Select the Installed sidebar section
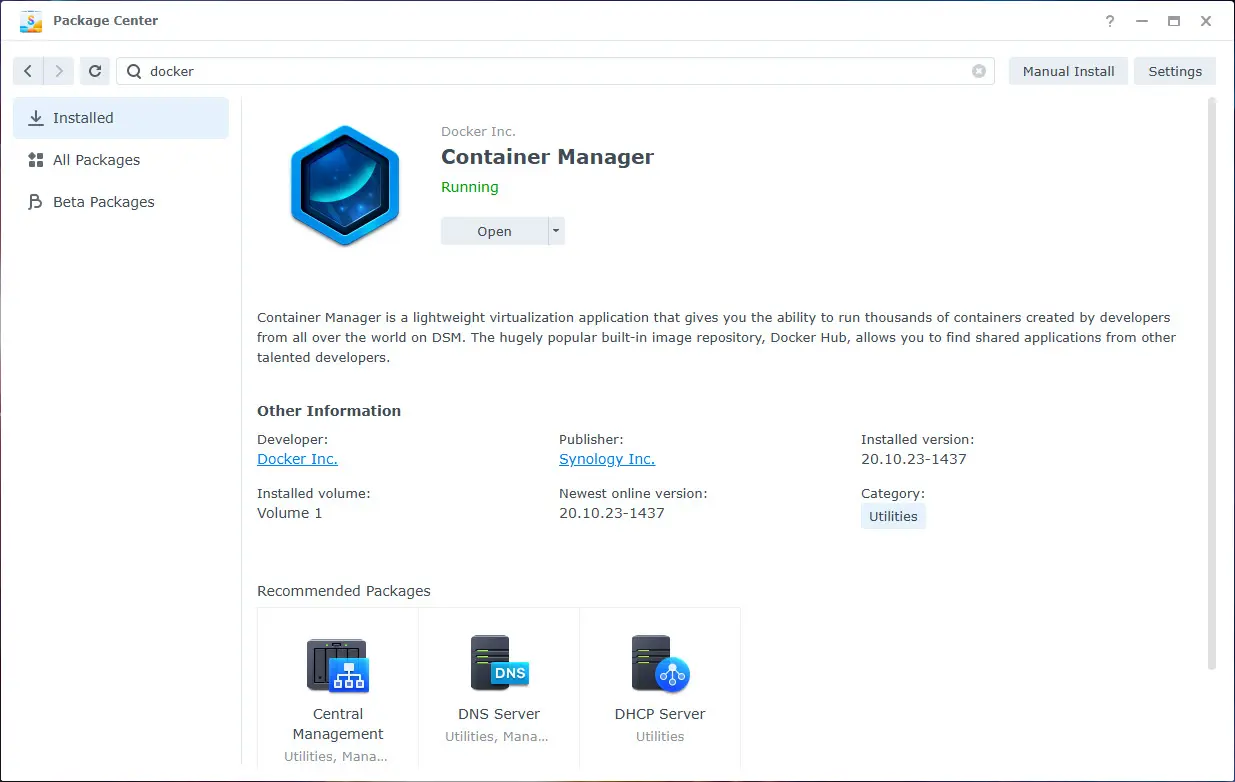The width and height of the screenshot is (1235, 782). (x=121, y=118)
